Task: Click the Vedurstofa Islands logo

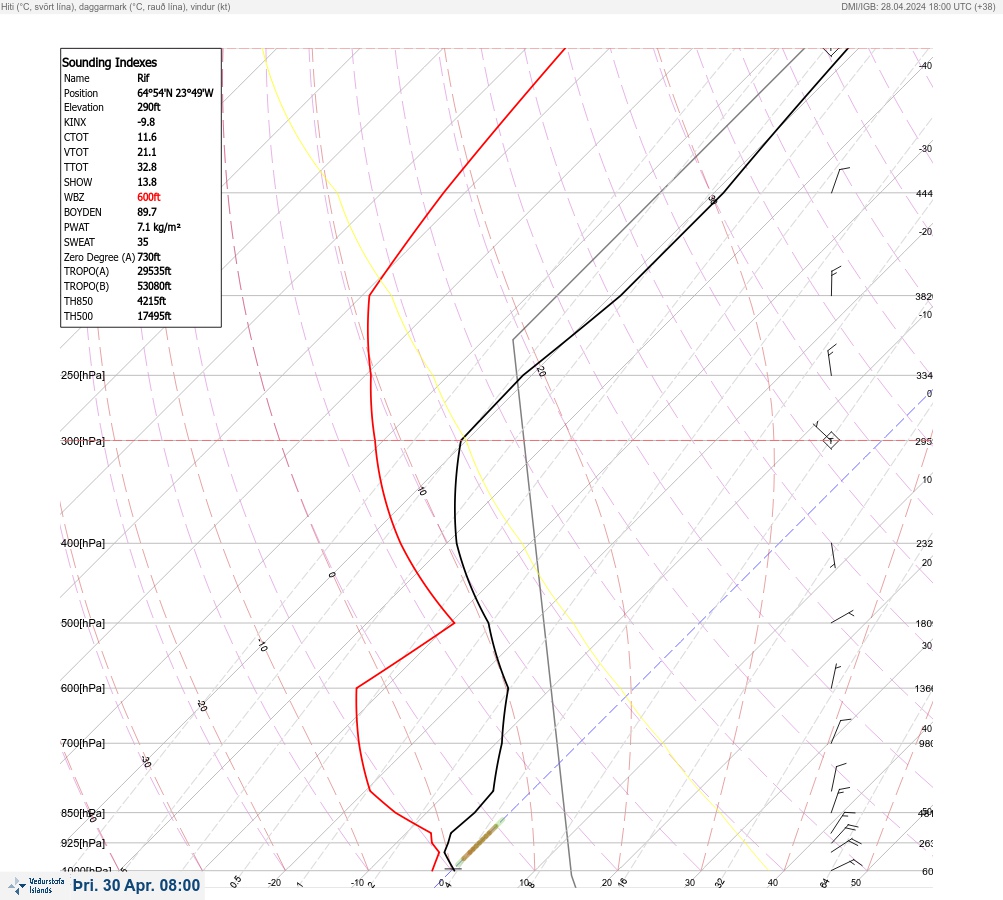Action: [36, 886]
